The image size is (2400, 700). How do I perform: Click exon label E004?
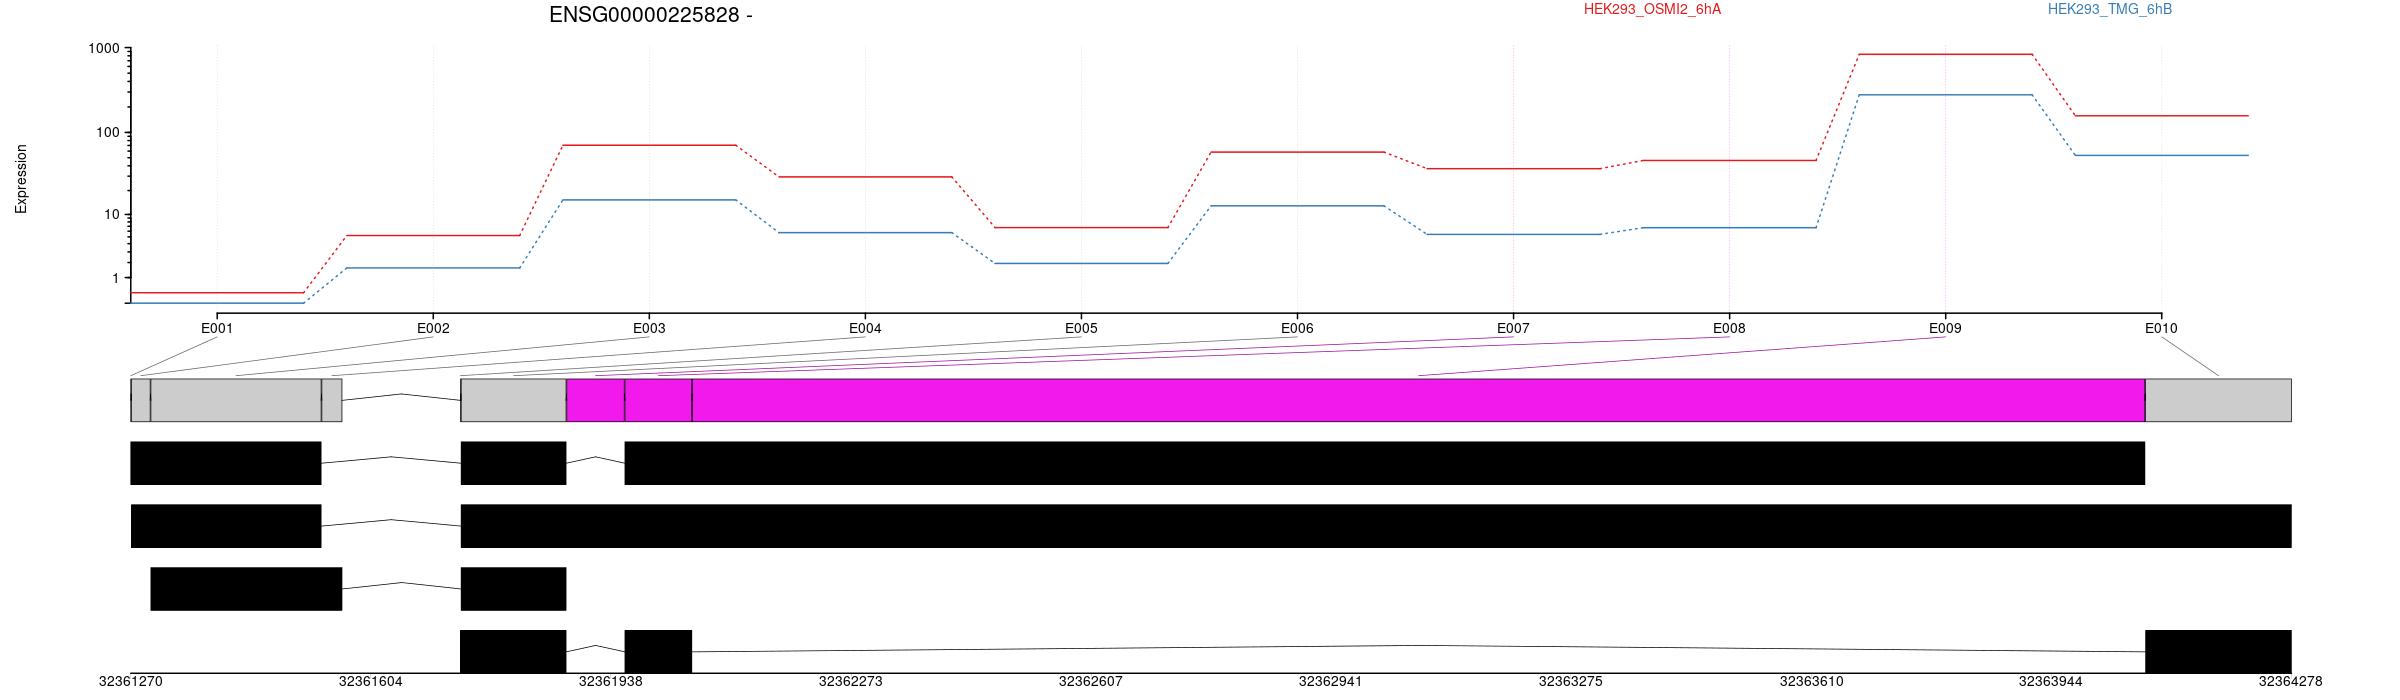coord(865,328)
